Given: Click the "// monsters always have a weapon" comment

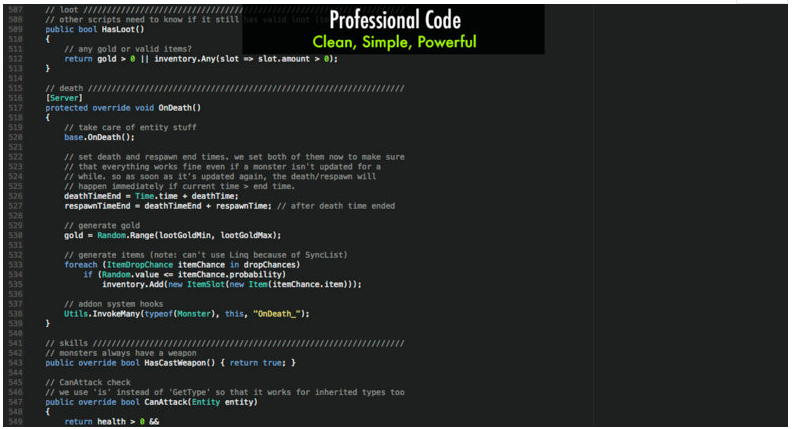Looking at the screenshot, I should (x=121, y=353).
